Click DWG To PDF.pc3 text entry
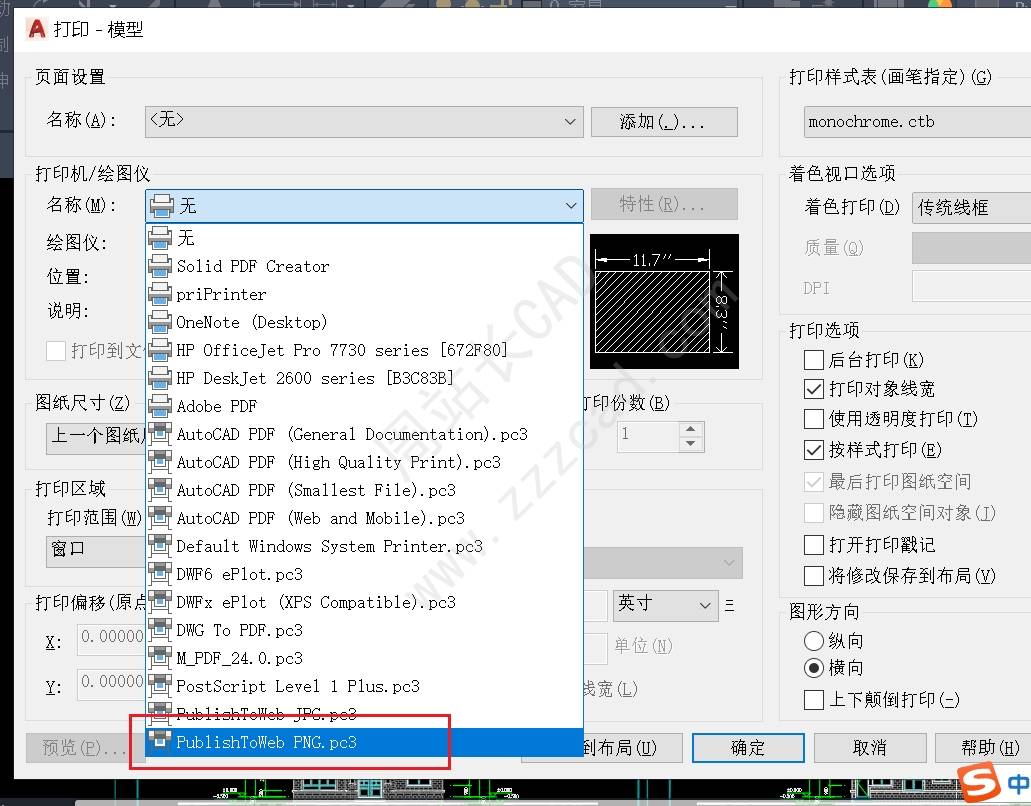The image size is (1031, 806). [x=239, y=630]
